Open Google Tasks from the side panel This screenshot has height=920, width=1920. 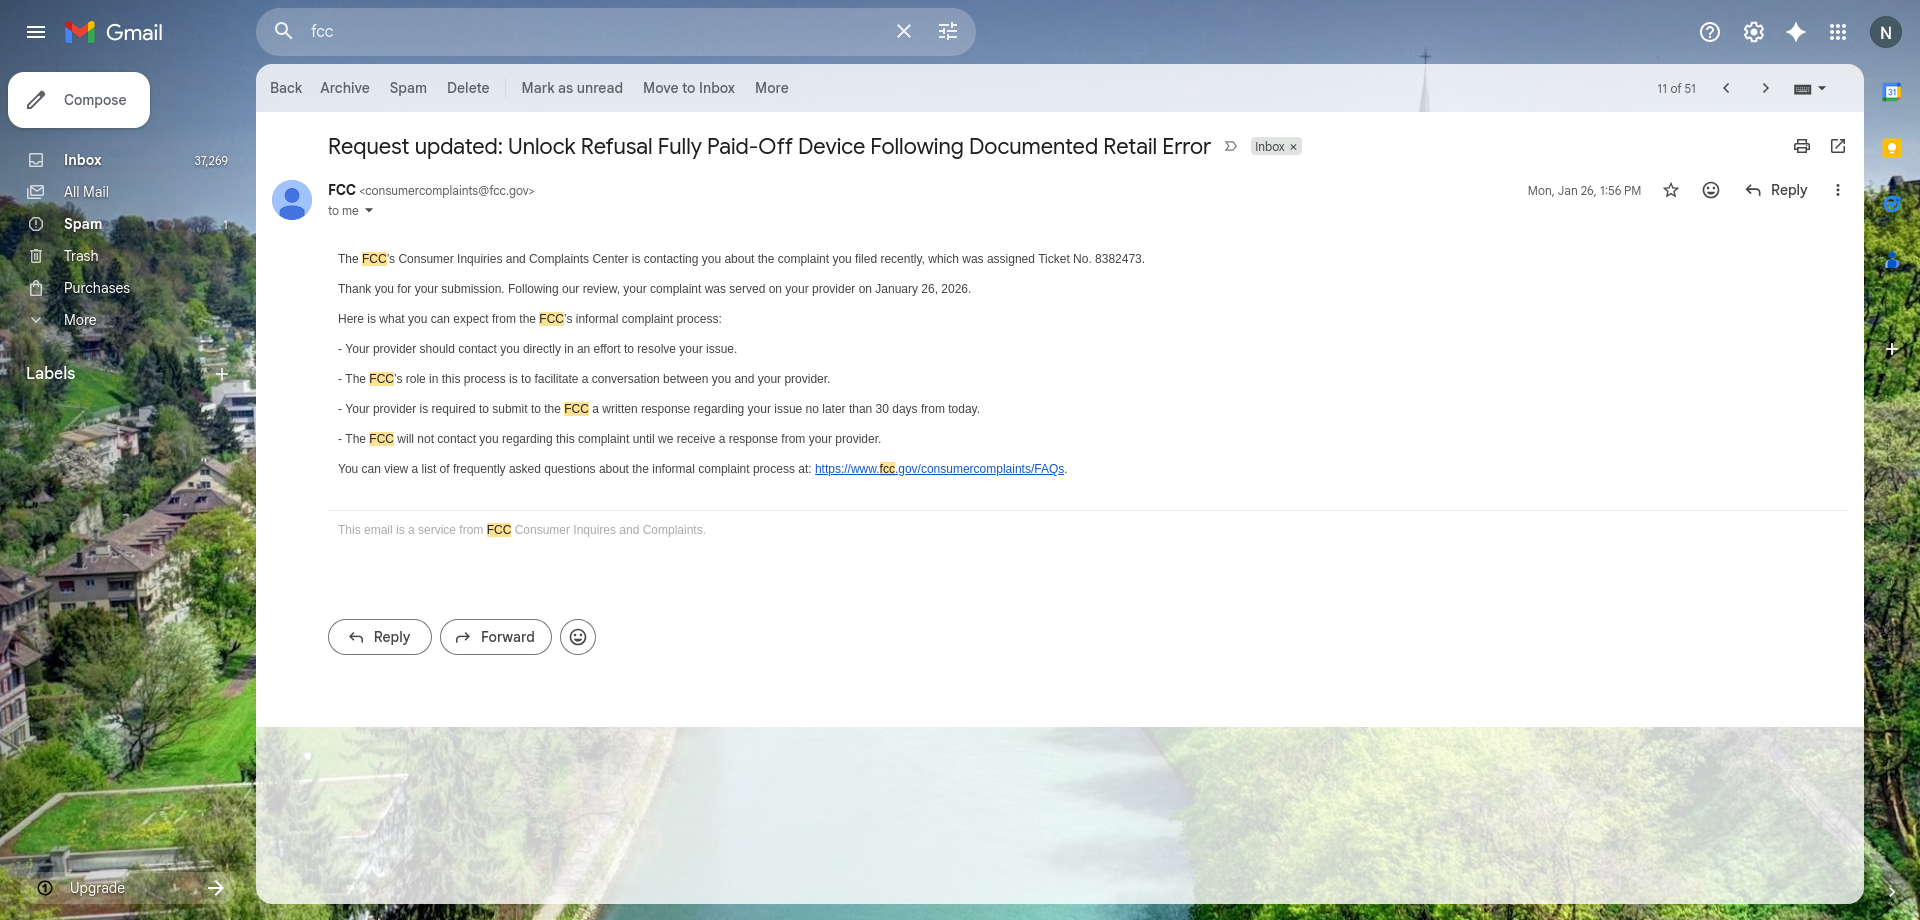tap(1893, 203)
